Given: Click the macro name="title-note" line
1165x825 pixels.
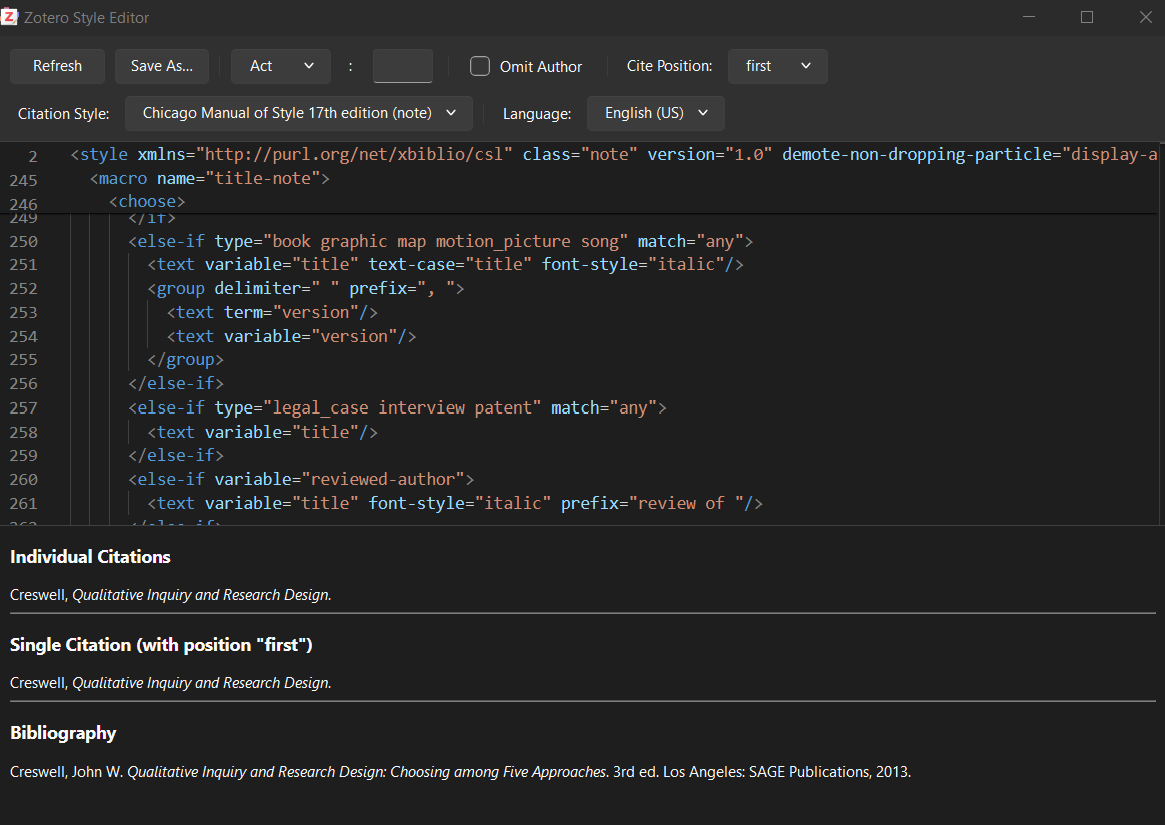Looking at the screenshot, I should click(210, 178).
